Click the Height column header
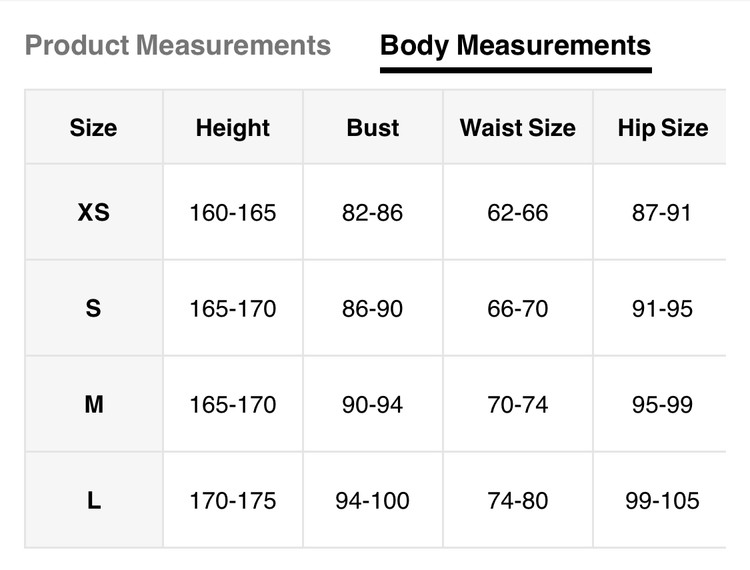The image size is (750, 570). point(233,128)
